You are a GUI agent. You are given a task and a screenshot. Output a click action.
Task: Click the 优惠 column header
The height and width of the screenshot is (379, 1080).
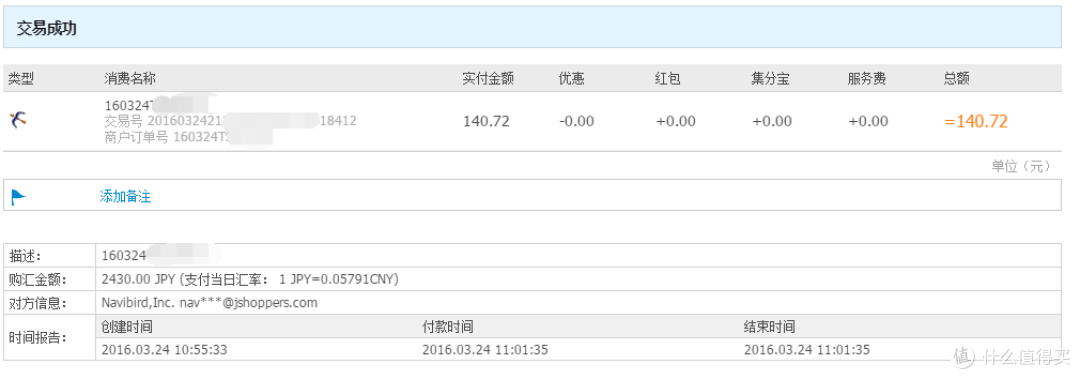572,79
